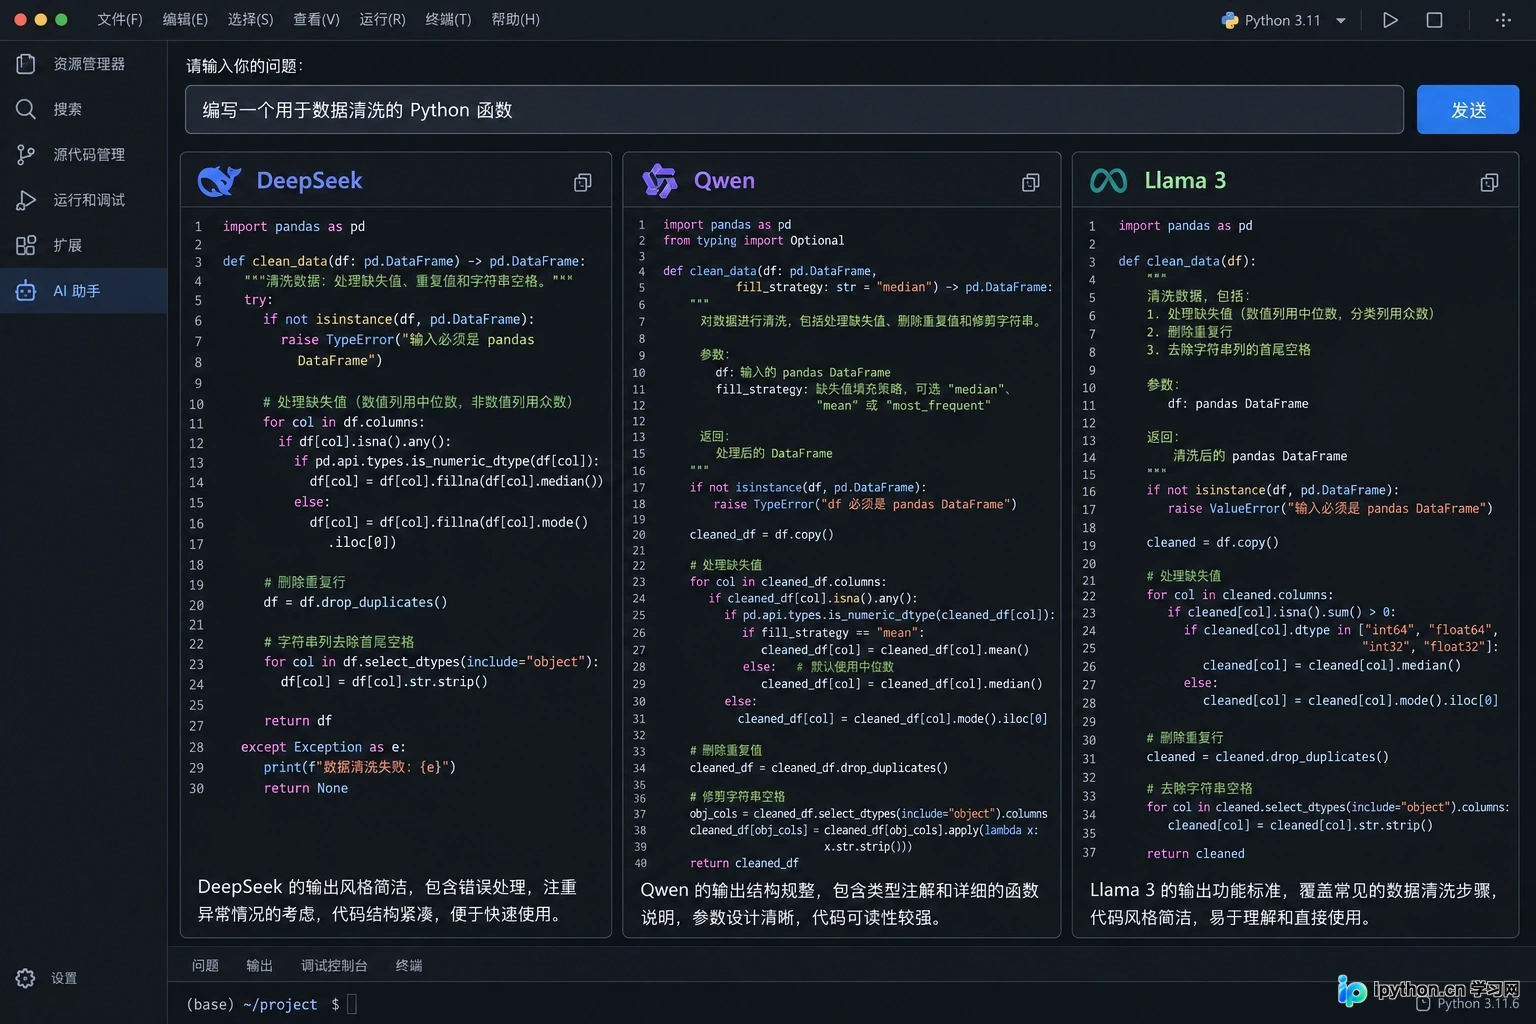Click the Qwen logo icon

(x=660, y=181)
